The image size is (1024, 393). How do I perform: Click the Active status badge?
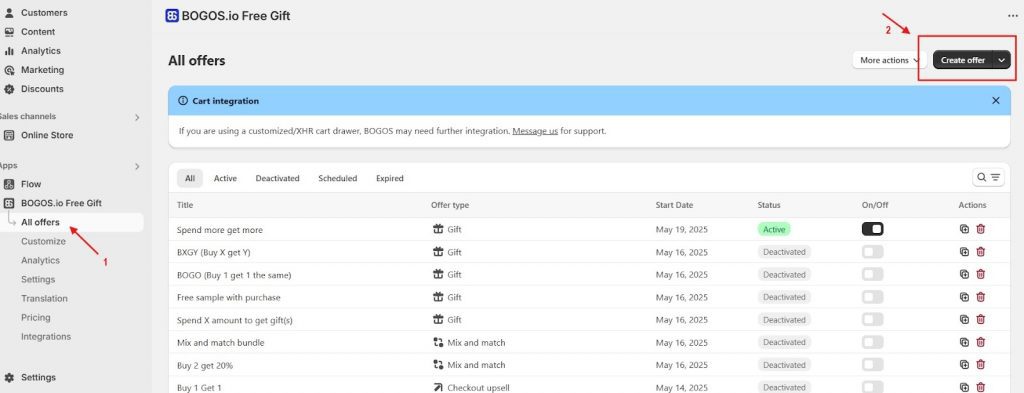[x=774, y=229]
